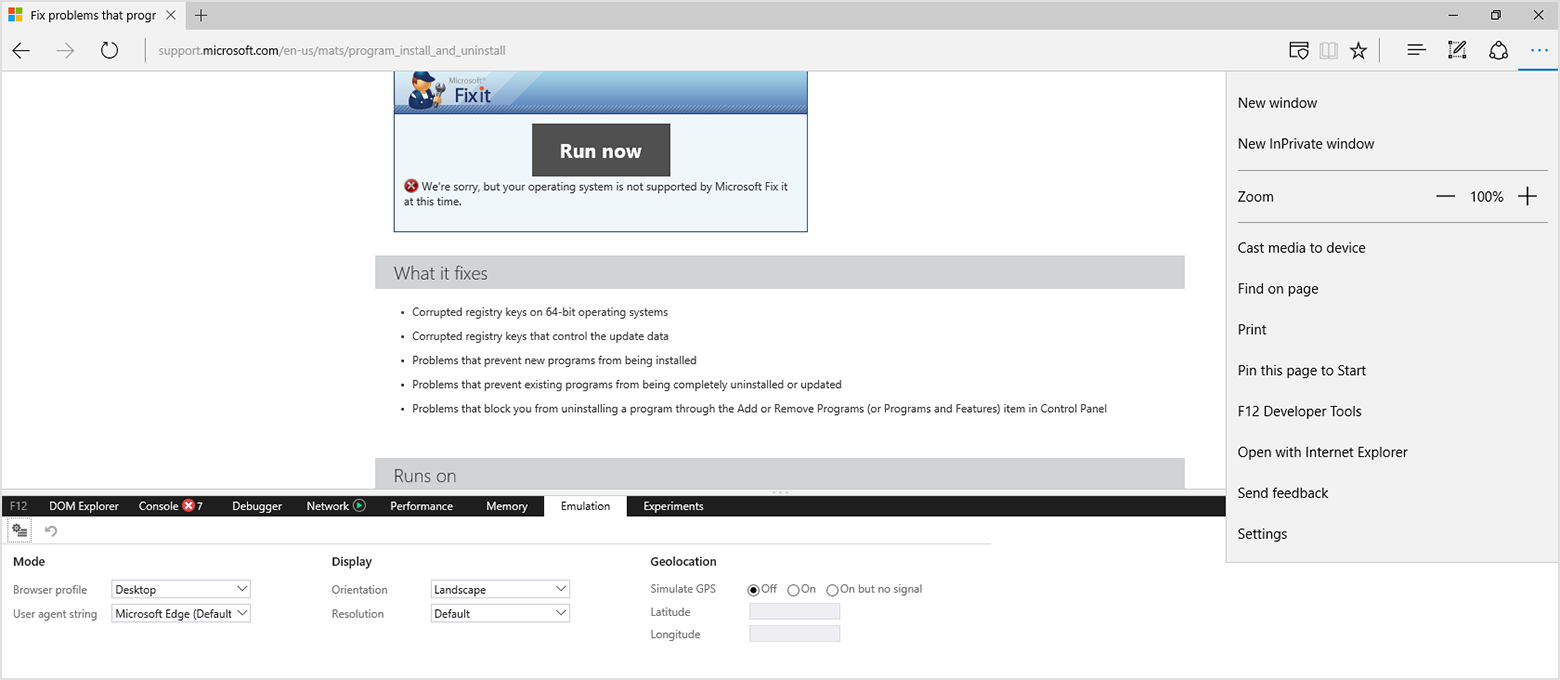Expand the Orientation dropdown
Screen dimensions: 1560x680
[500, 590]
